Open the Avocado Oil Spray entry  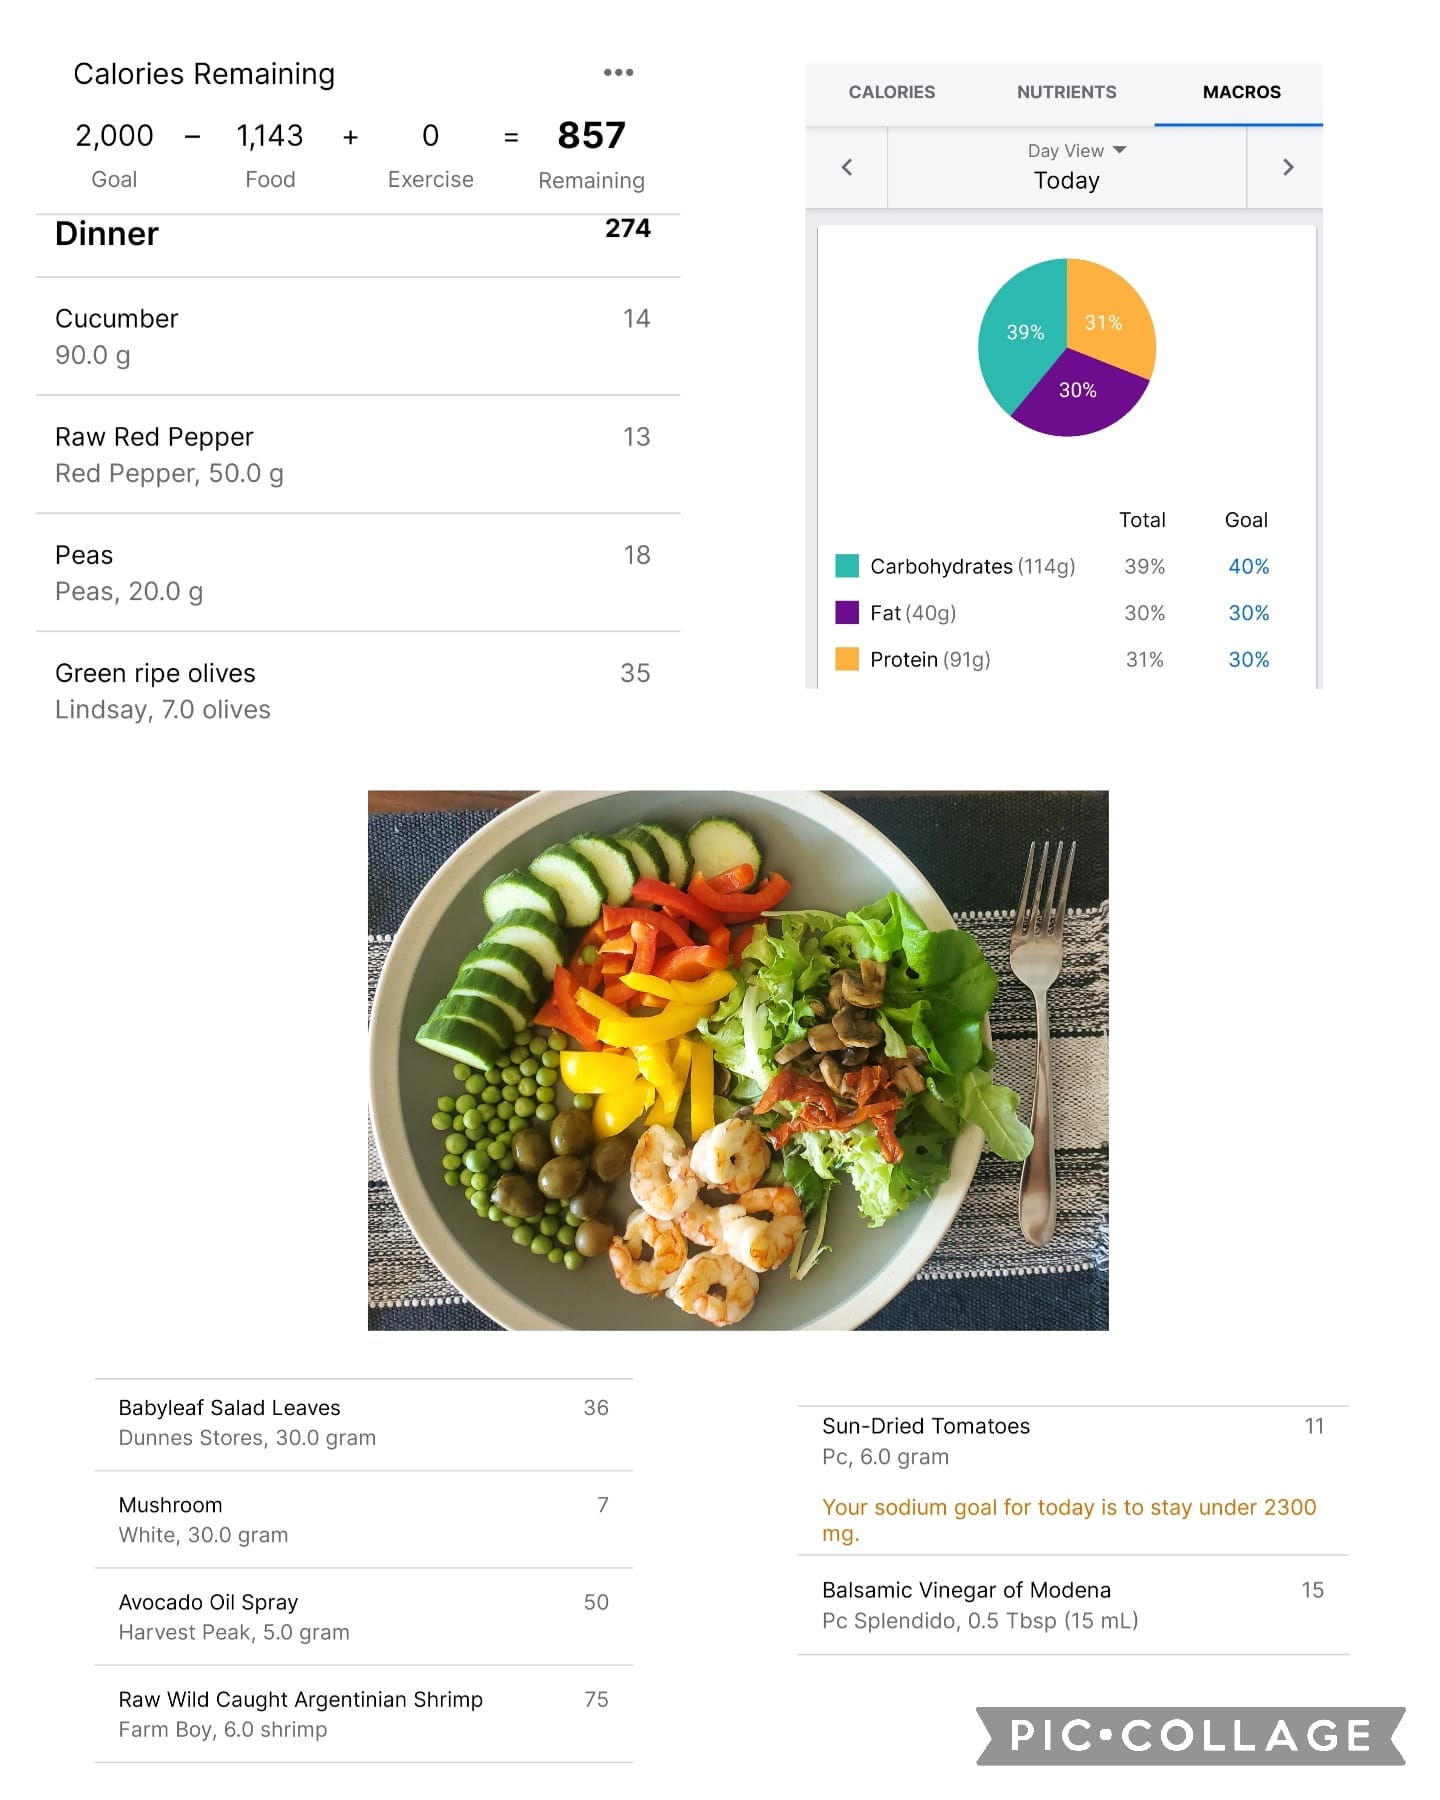click(364, 1616)
